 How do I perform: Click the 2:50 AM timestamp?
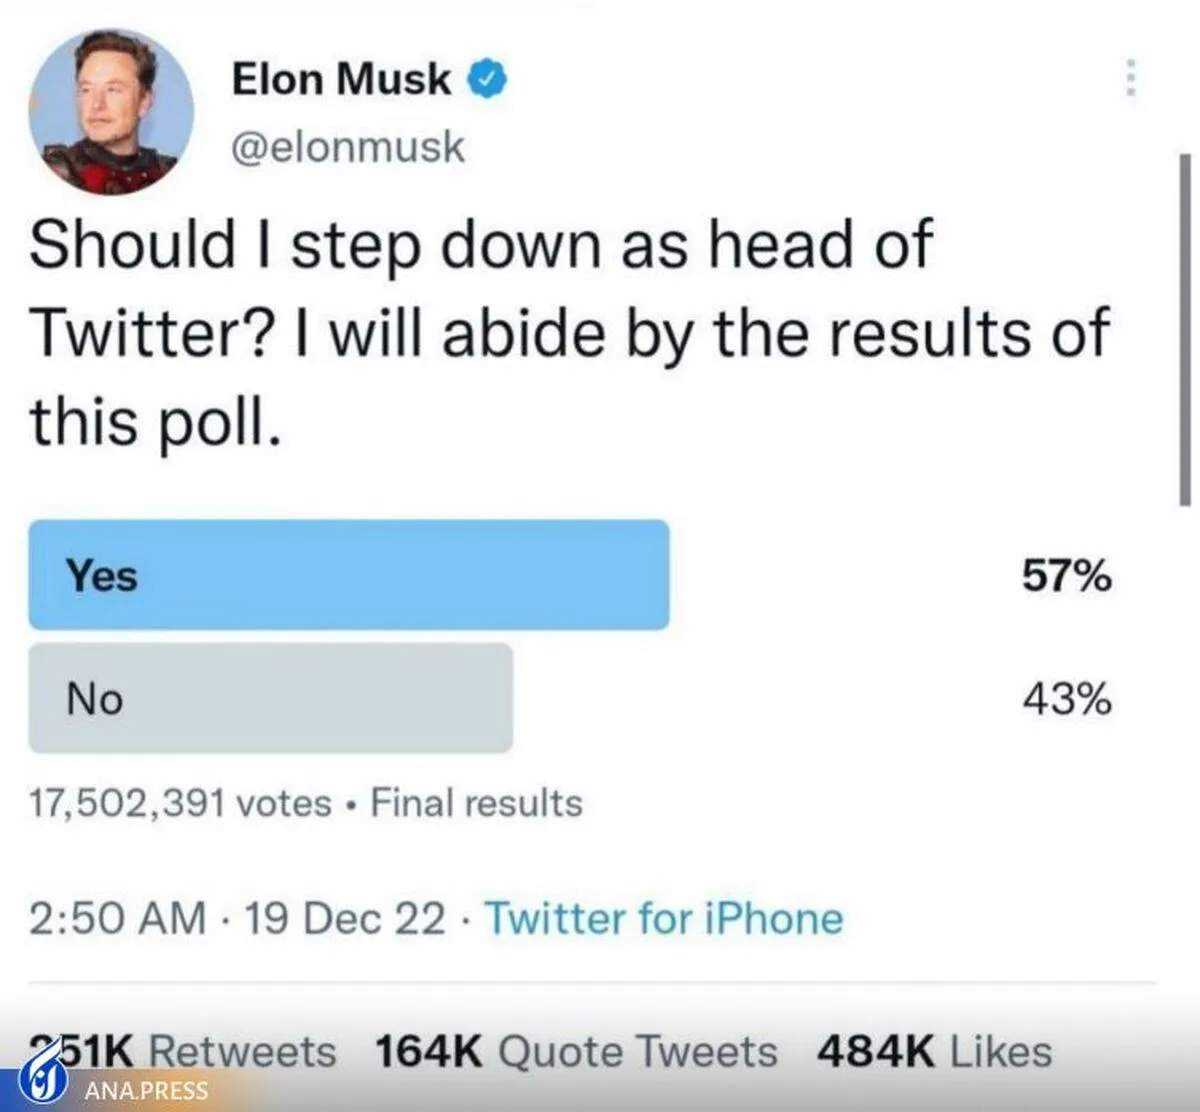pos(117,918)
